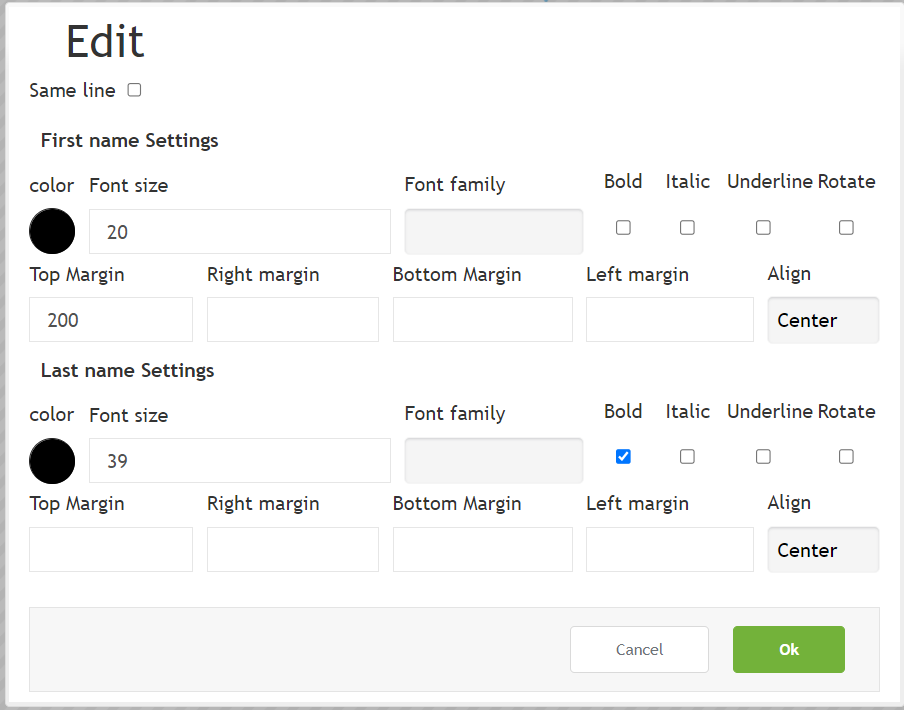Viewport: 904px width, 710px height.
Task: Click Last name Bottom Margin field
Action: coord(483,549)
